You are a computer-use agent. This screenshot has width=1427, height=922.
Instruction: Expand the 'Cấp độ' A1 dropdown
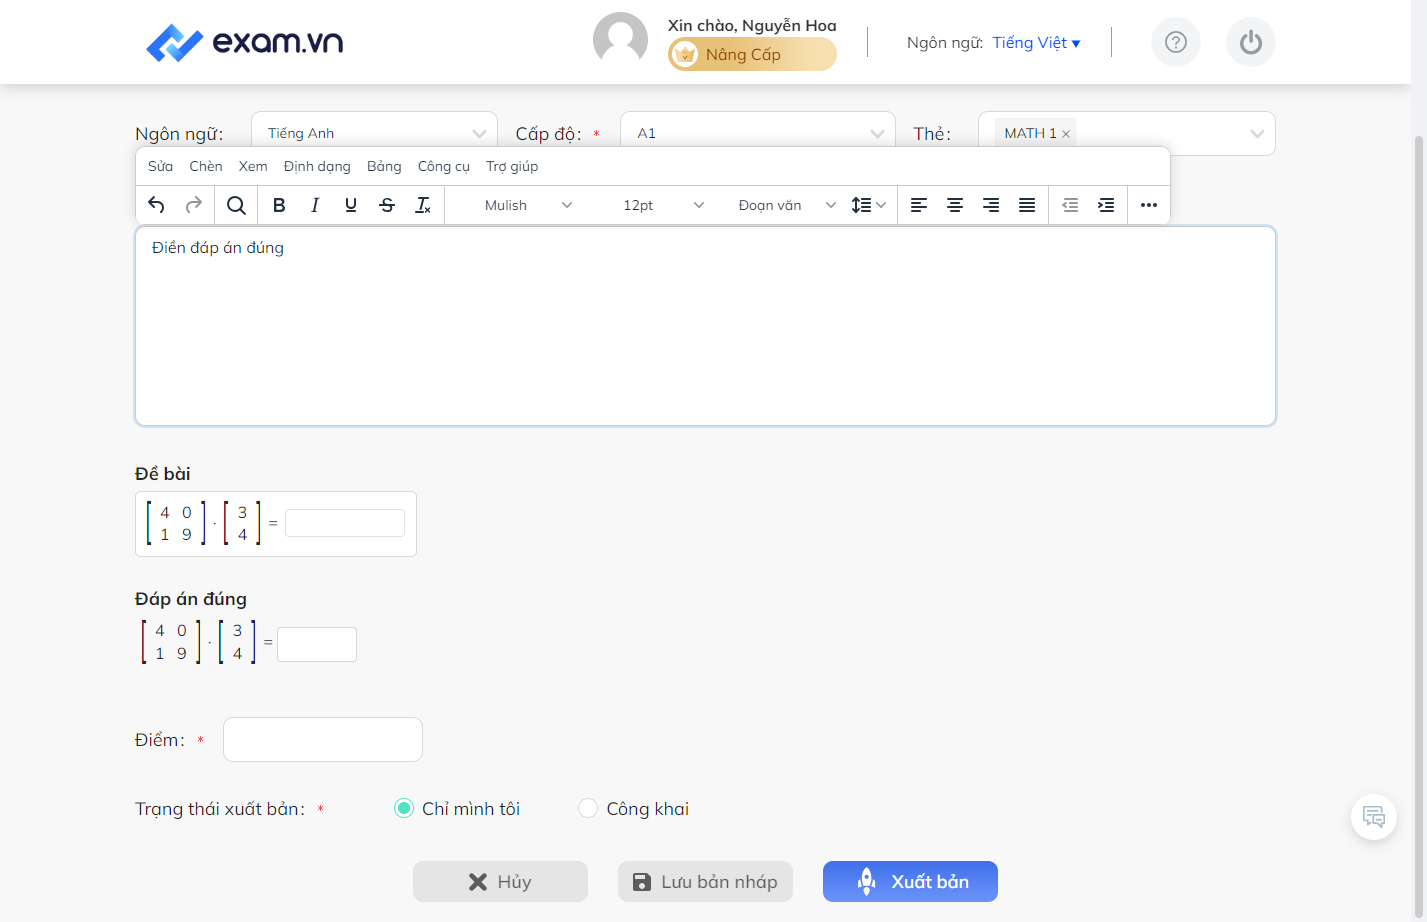coord(758,133)
